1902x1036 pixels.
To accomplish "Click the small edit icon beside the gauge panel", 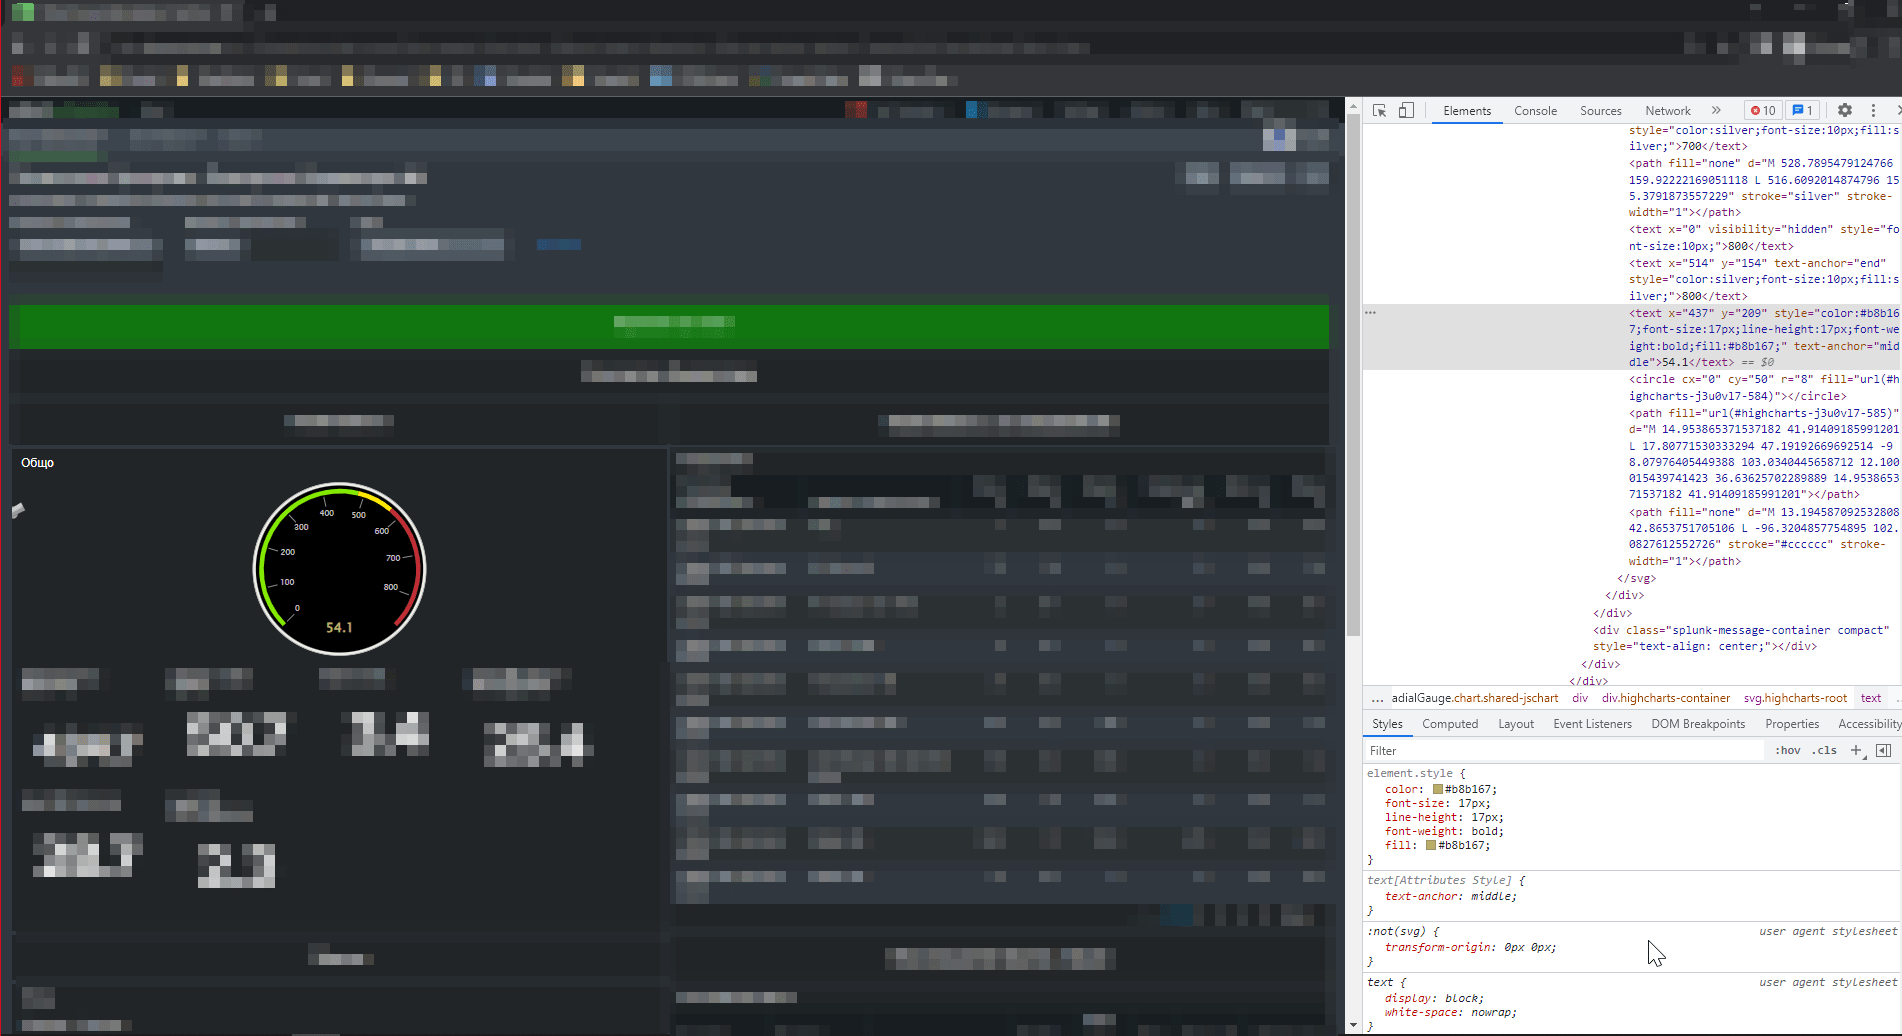I will 17,511.
